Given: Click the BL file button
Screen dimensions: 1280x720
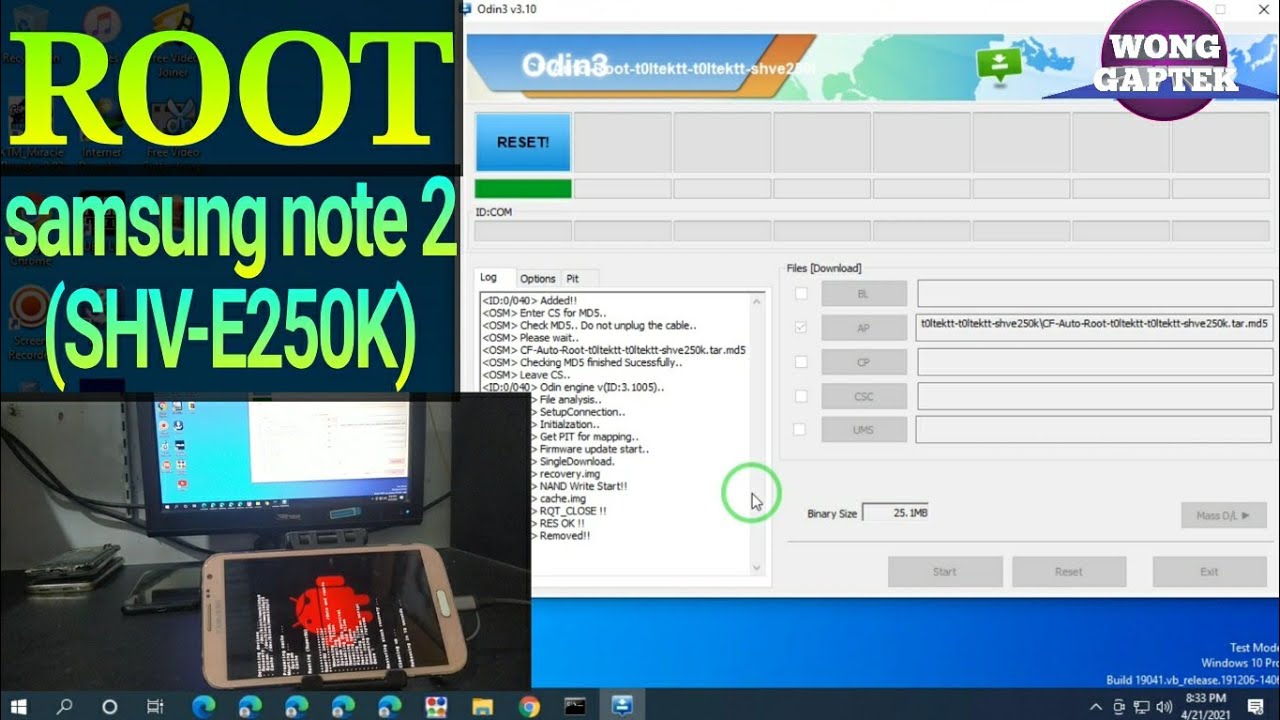Looking at the screenshot, I should 864,294.
